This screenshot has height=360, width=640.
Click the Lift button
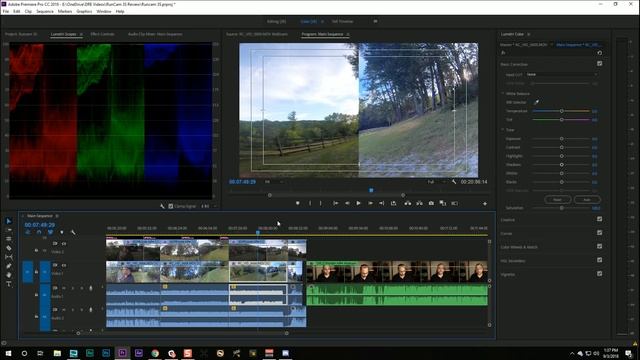pyautogui.click(x=407, y=203)
